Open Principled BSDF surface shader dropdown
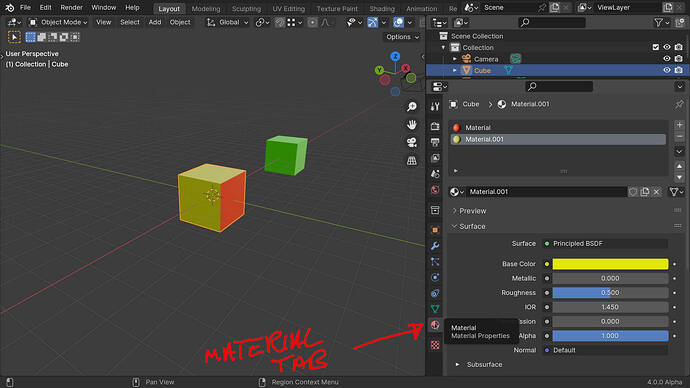690x388 pixels. pos(606,243)
